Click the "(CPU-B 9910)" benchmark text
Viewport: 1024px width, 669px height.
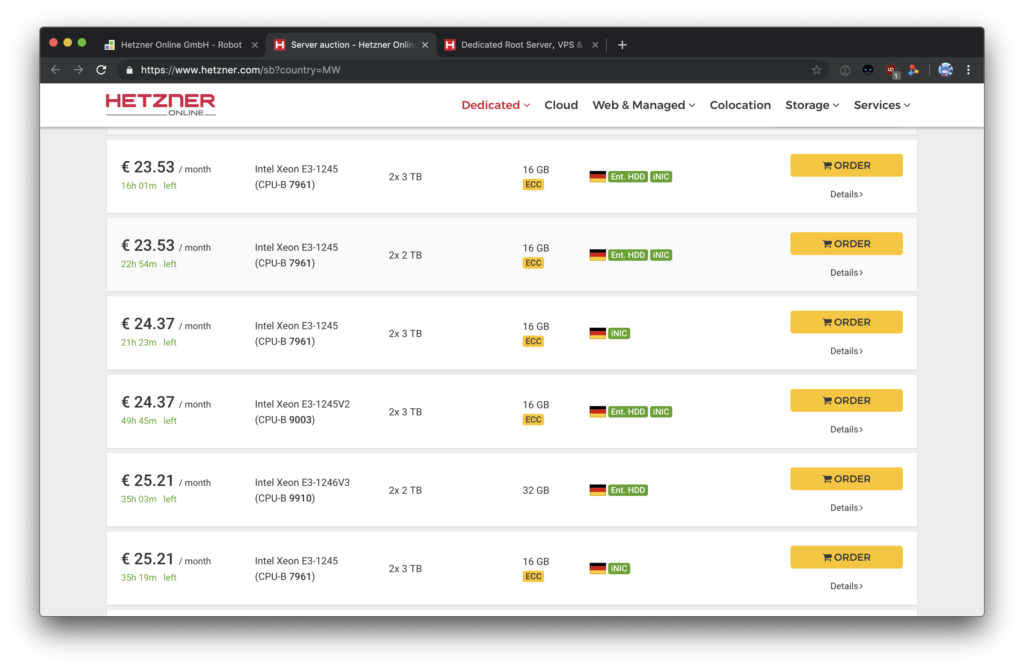[x=285, y=498]
